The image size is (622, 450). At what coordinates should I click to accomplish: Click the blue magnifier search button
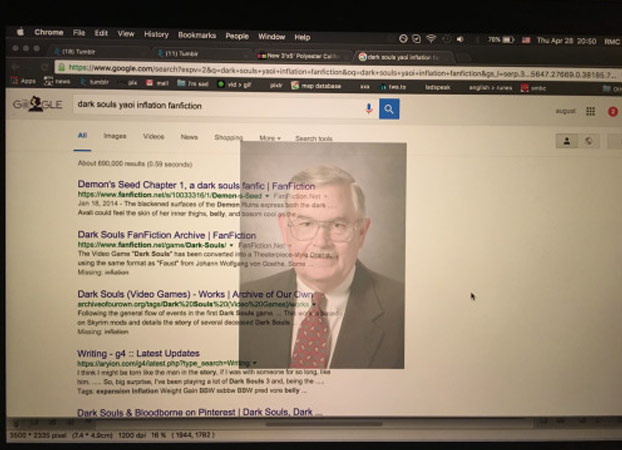389,109
